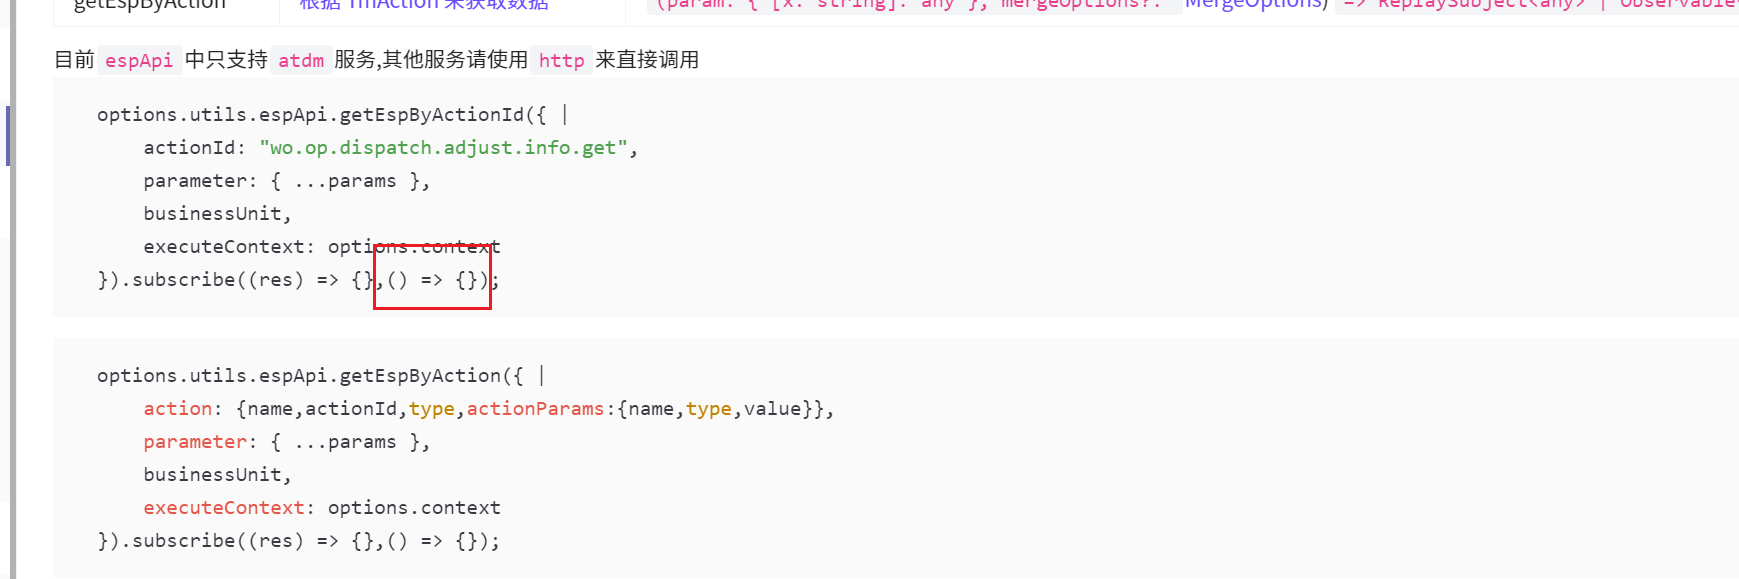This screenshot has height=579, width=1739.
Task: Click the orange "type" inside actionParams
Action: point(708,409)
